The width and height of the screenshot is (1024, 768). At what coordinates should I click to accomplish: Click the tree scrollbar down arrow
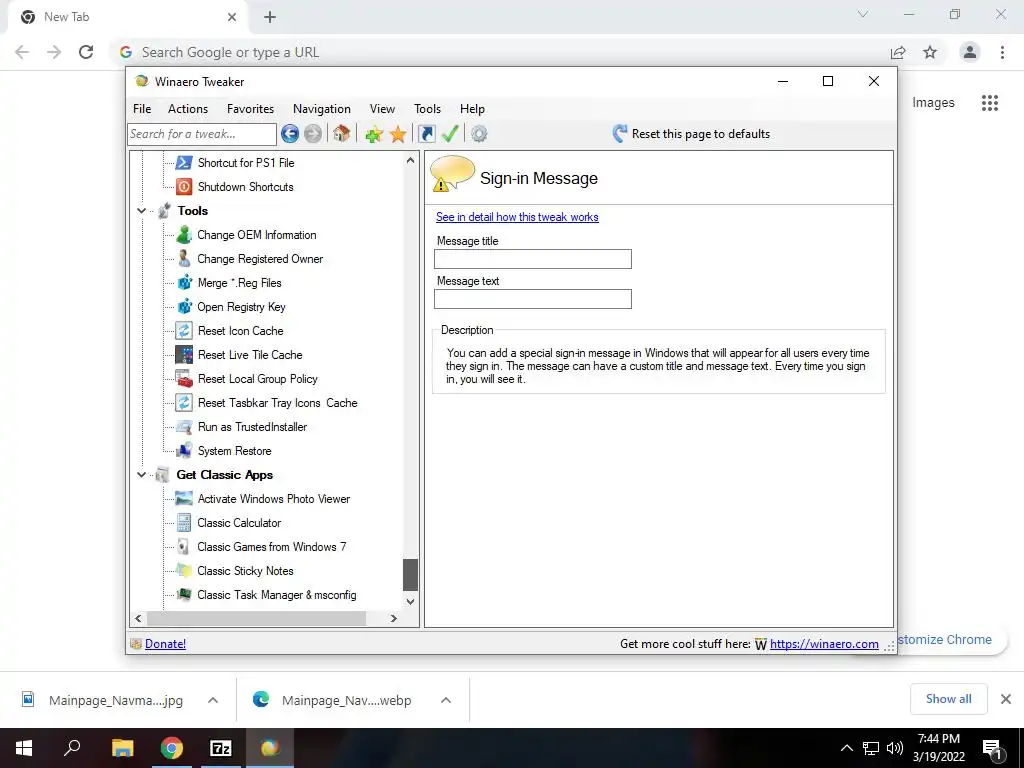click(410, 601)
